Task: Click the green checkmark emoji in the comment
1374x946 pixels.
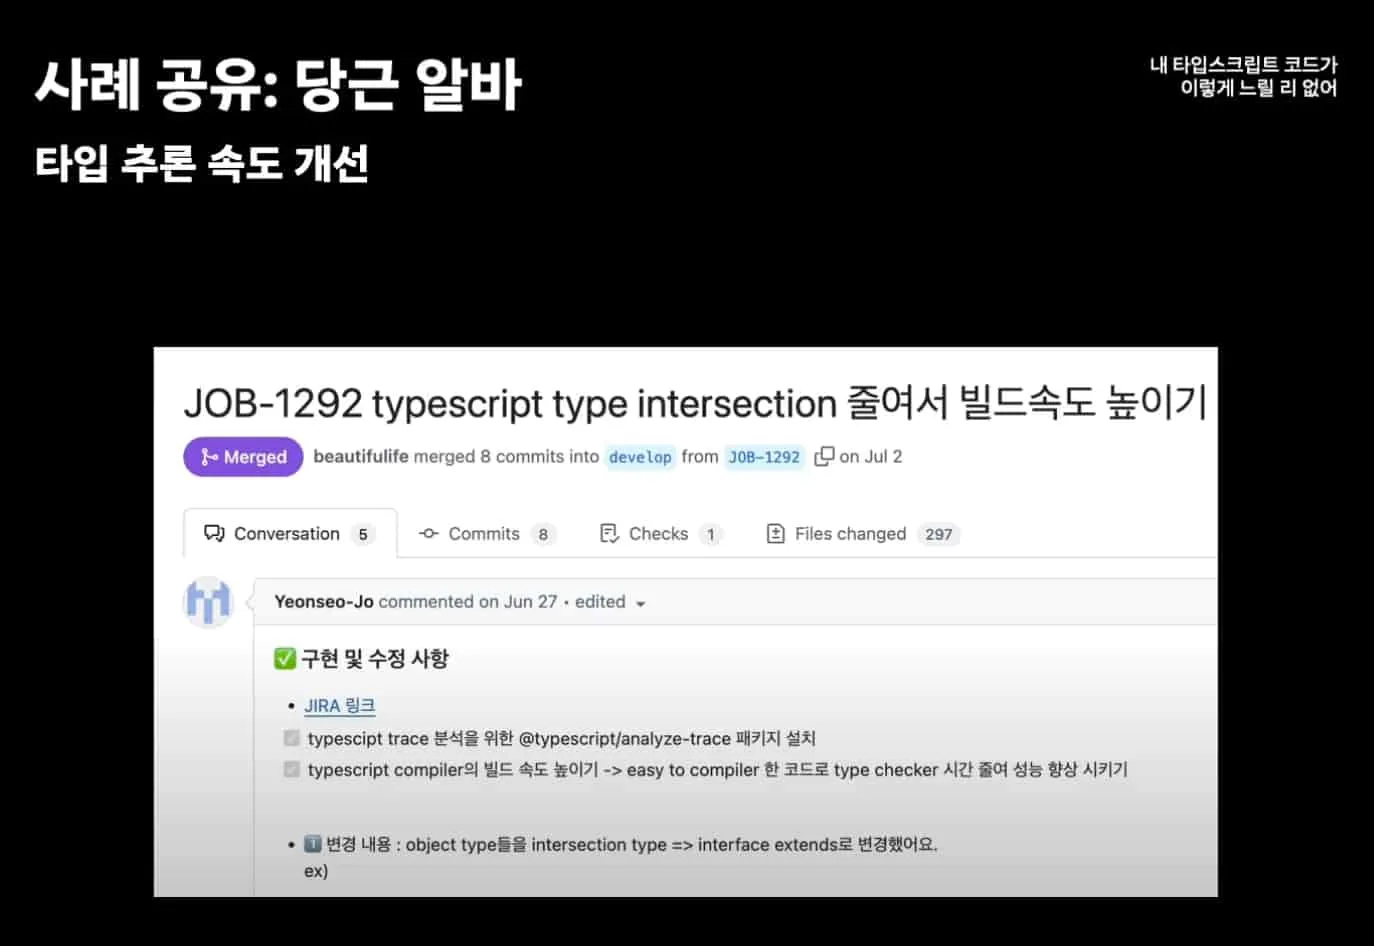Action: coord(283,658)
